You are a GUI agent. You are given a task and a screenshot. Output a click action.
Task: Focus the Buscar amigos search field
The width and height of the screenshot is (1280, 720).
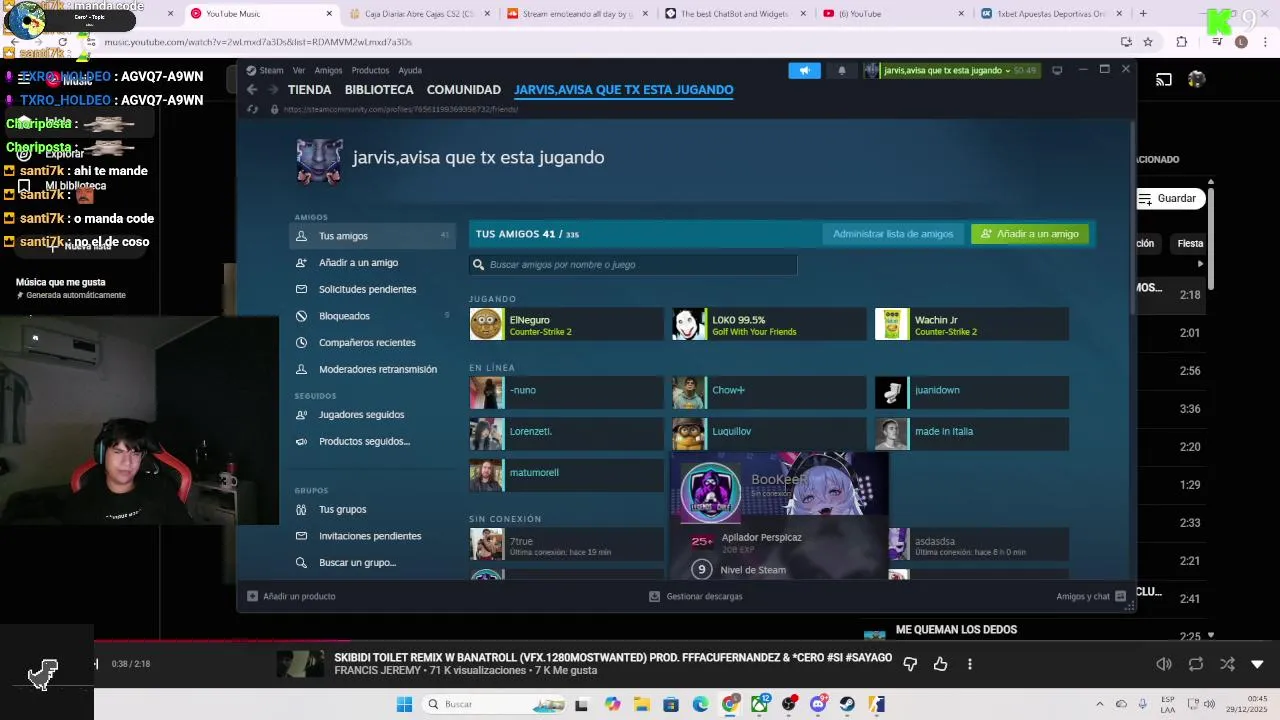tap(633, 265)
